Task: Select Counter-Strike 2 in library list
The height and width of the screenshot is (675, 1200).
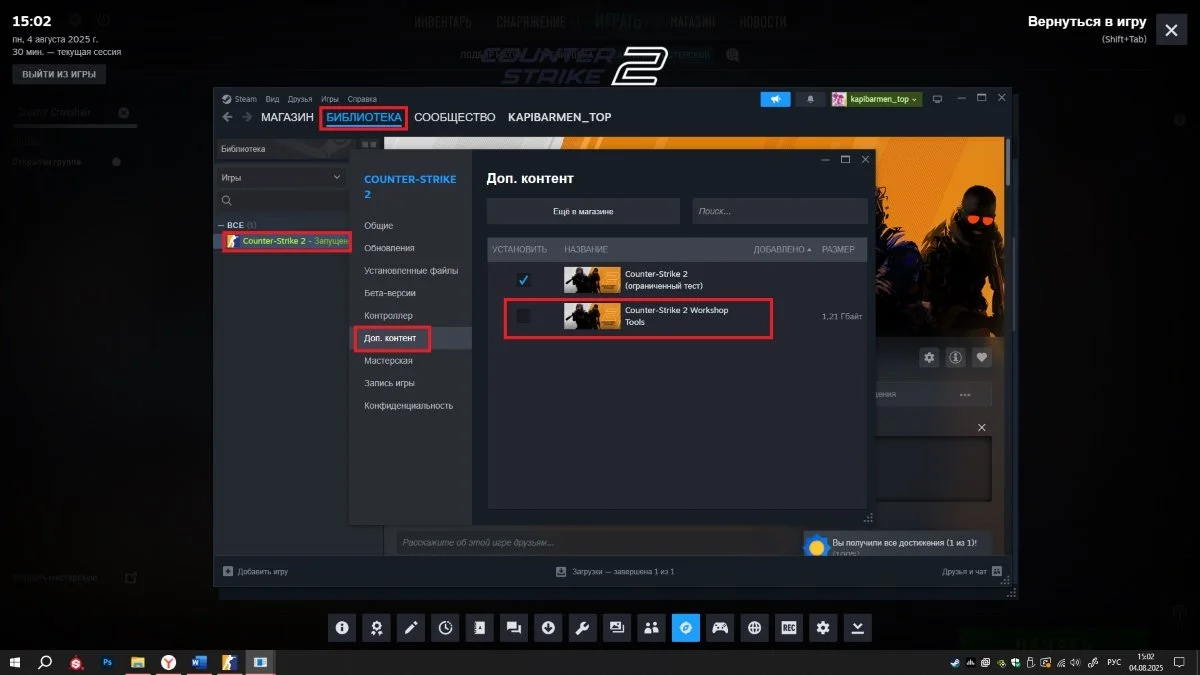Action: point(287,241)
